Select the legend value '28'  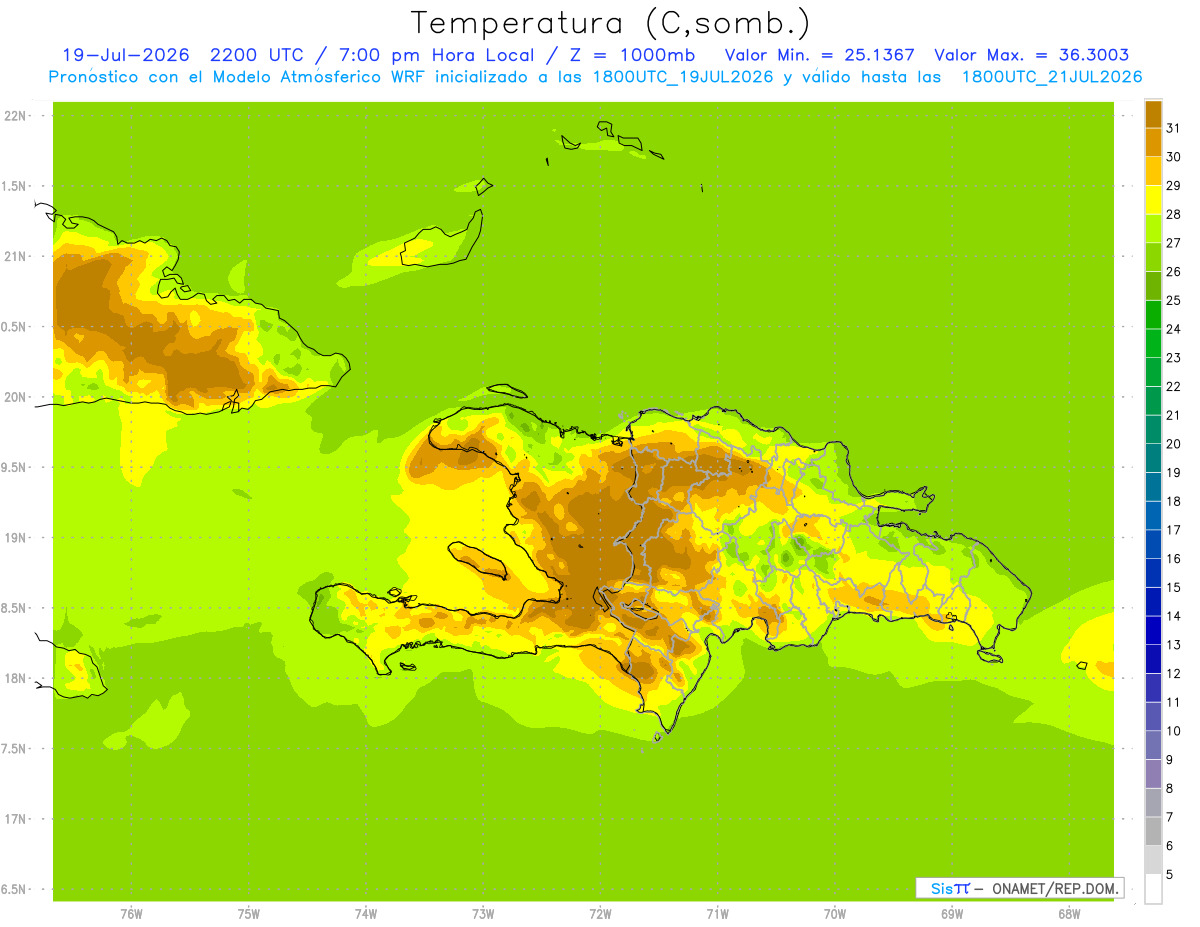tap(1173, 214)
